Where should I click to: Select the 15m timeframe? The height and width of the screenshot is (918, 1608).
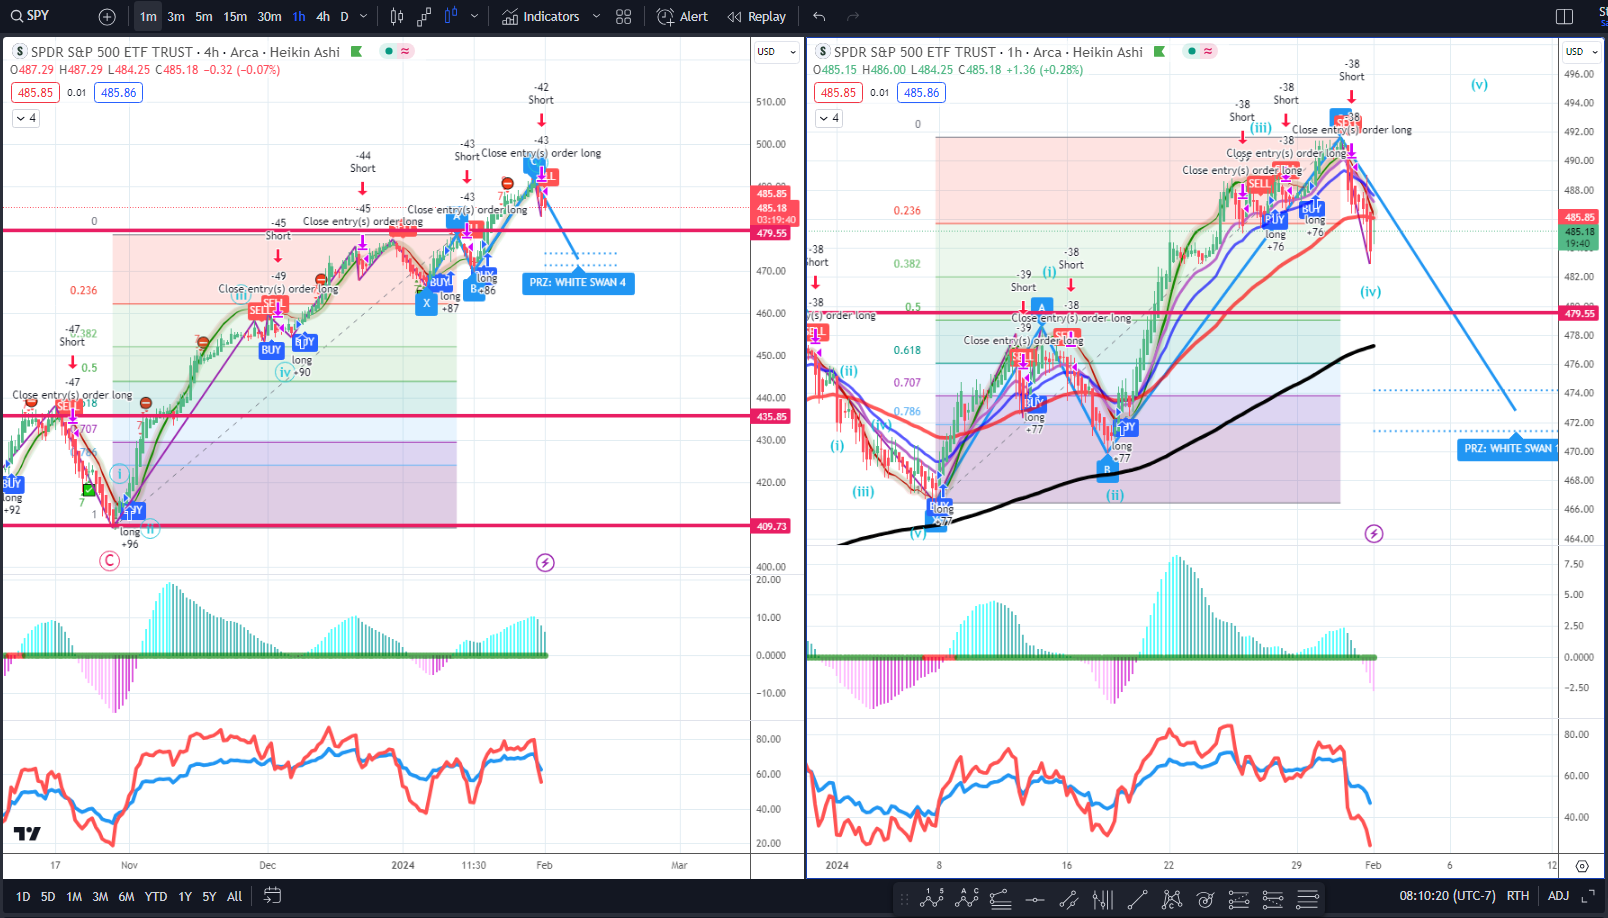click(x=235, y=17)
